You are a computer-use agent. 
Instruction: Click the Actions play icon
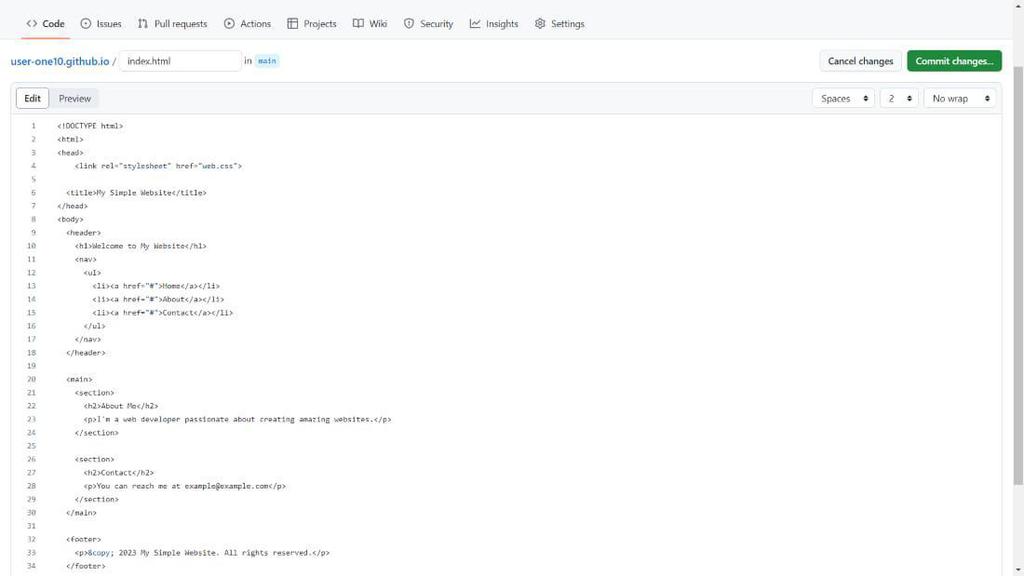pyautogui.click(x=229, y=24)
